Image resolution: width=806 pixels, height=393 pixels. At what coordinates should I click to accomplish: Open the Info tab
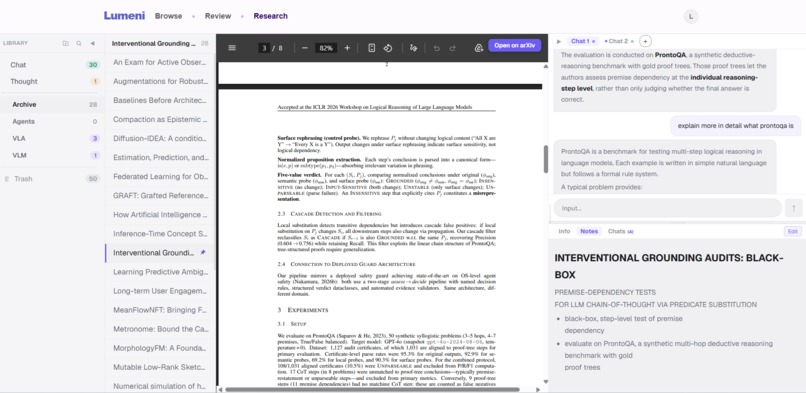point(564,231)
